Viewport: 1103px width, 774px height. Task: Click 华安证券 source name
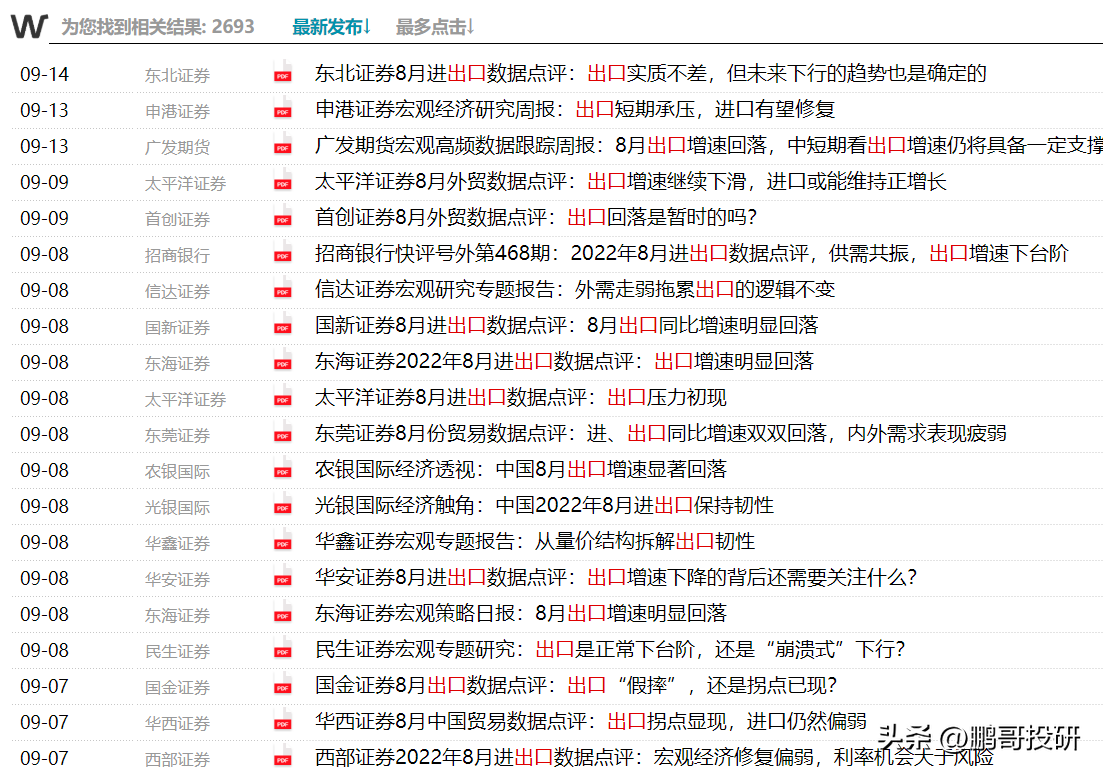point(177,579)
